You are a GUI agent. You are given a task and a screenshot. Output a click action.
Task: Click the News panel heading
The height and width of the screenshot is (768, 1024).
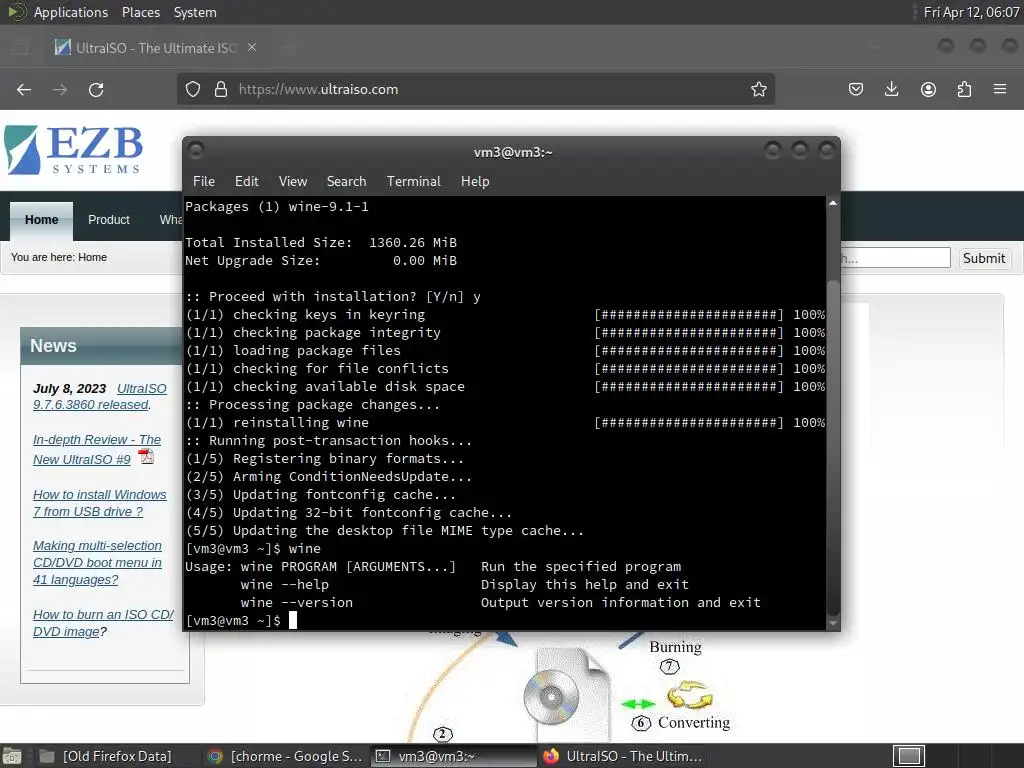54,345
